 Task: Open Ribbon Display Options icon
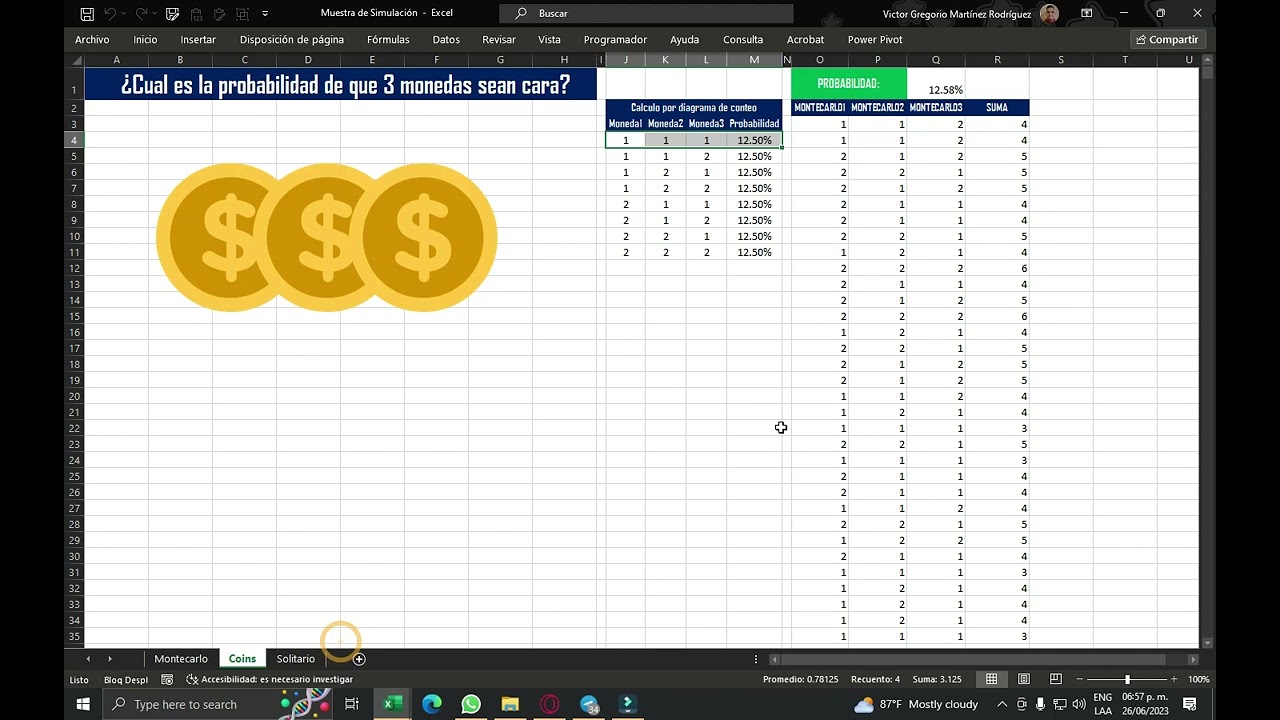click(1087, 13)
